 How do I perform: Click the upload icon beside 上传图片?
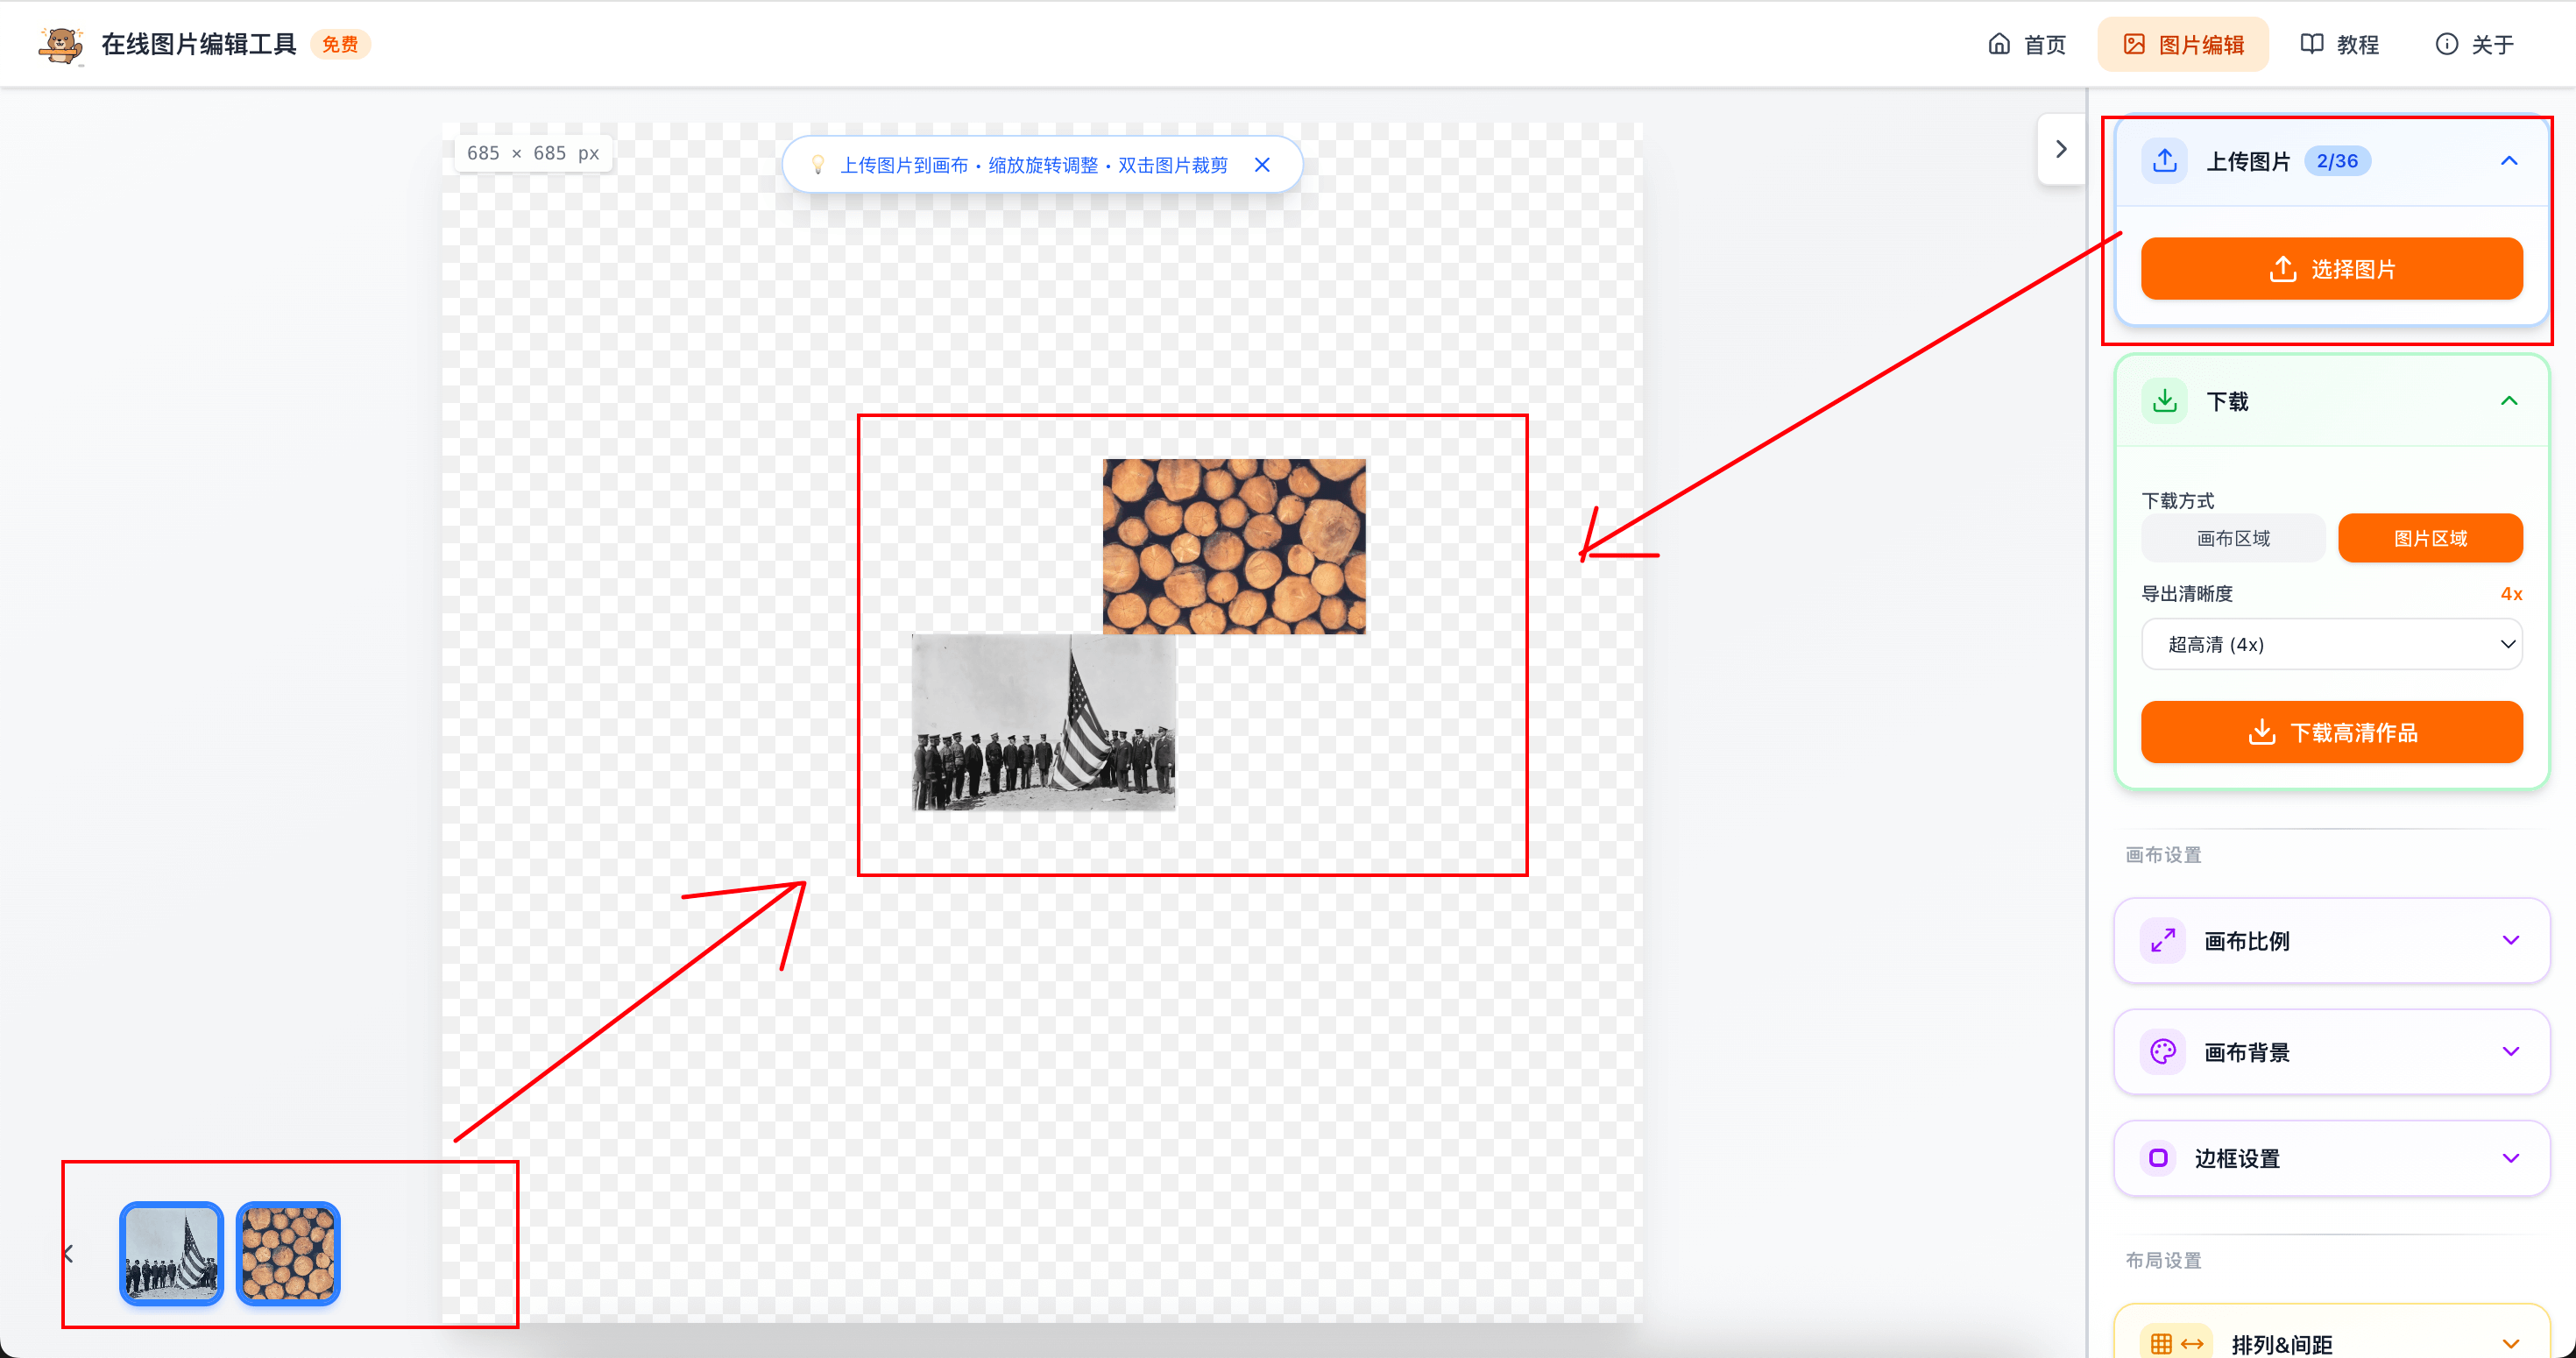click(2165, 161)
